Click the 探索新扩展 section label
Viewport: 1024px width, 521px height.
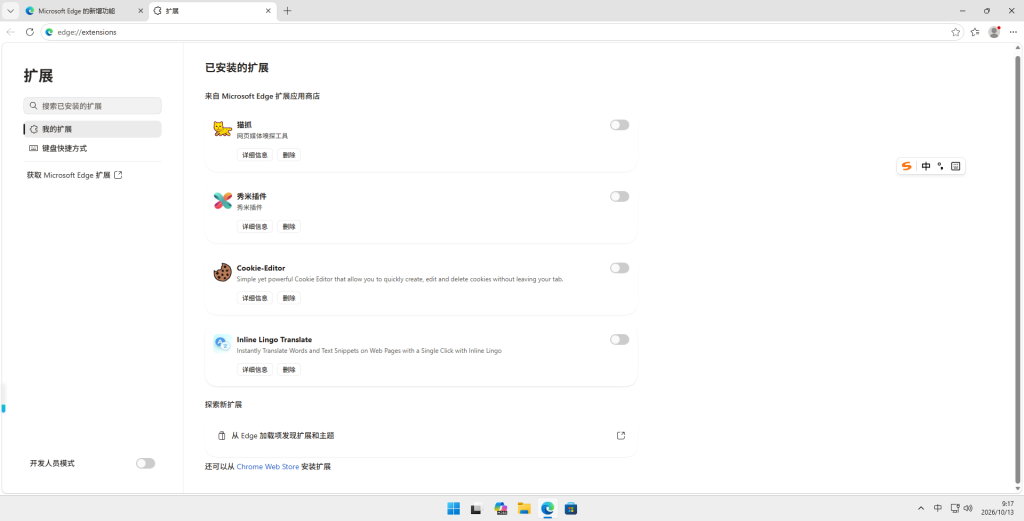223,405
